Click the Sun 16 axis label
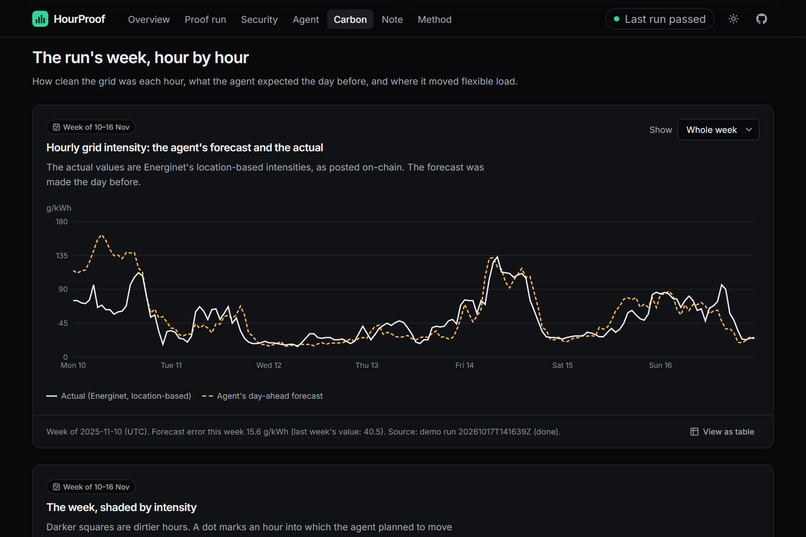 [660, 365]
